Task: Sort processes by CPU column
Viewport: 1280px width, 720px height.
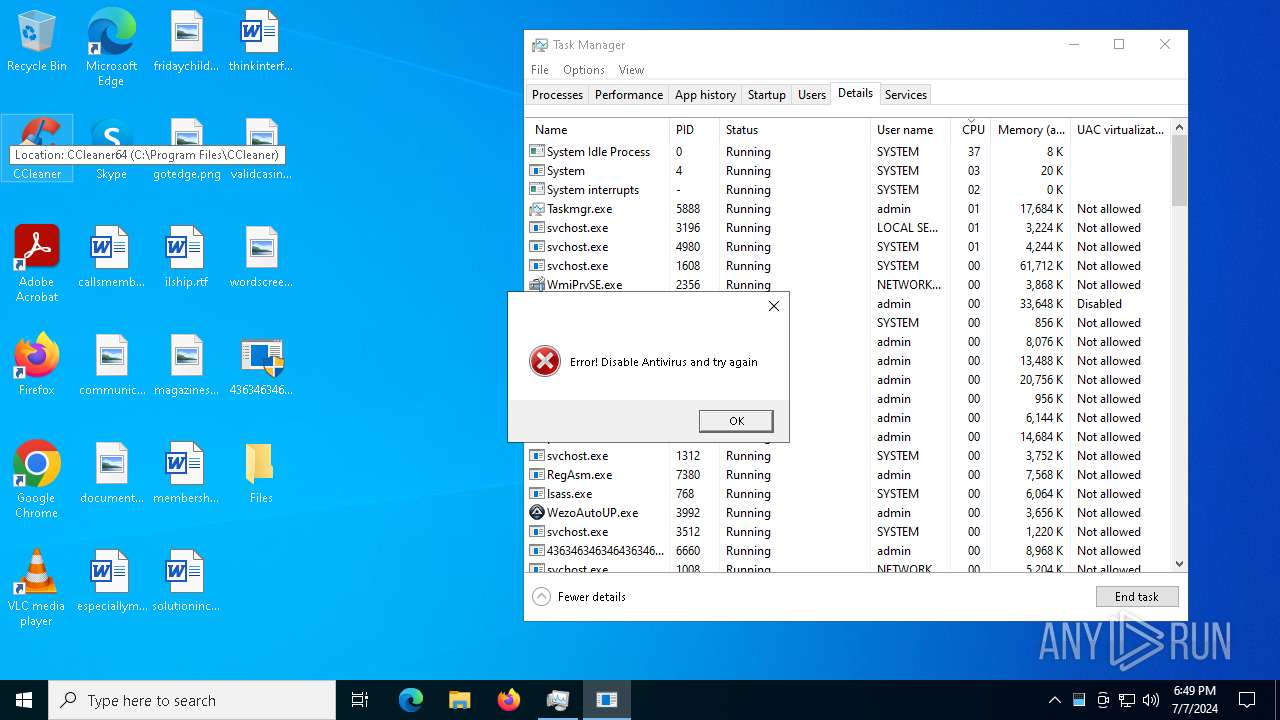Action: [972, 130]
